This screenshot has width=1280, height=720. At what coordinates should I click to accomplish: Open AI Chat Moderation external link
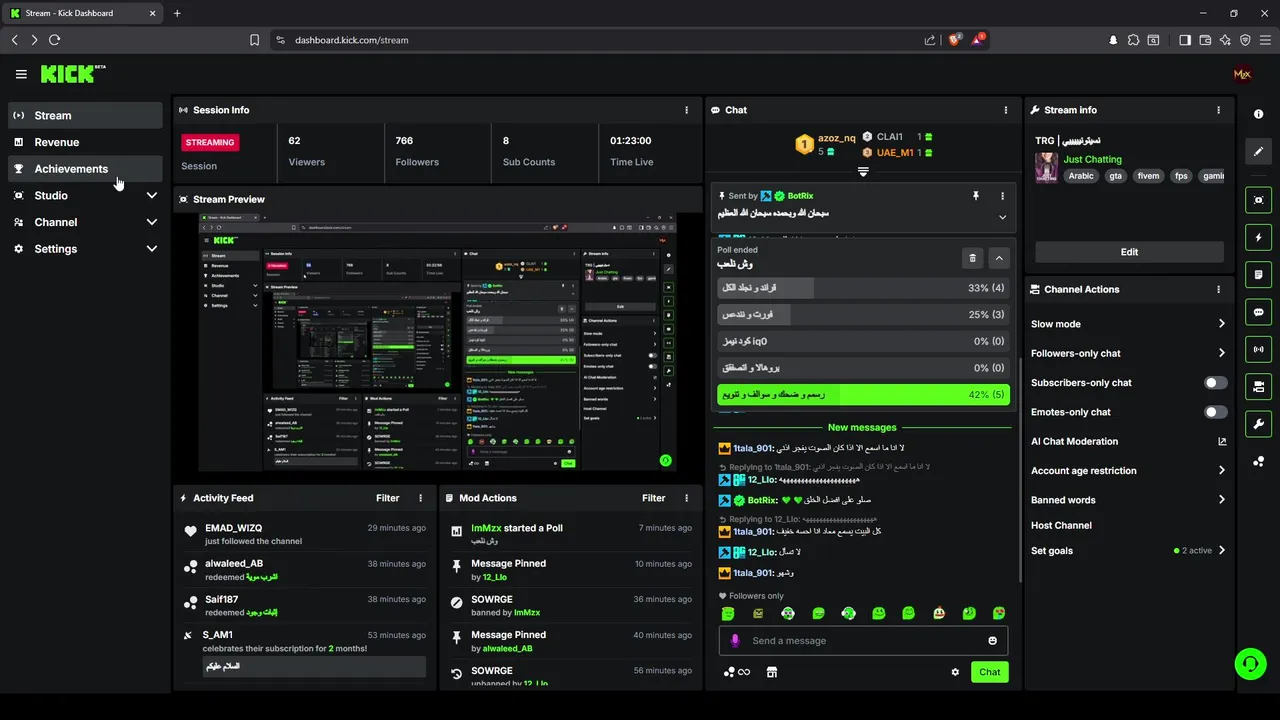[x=1221, y=441]
